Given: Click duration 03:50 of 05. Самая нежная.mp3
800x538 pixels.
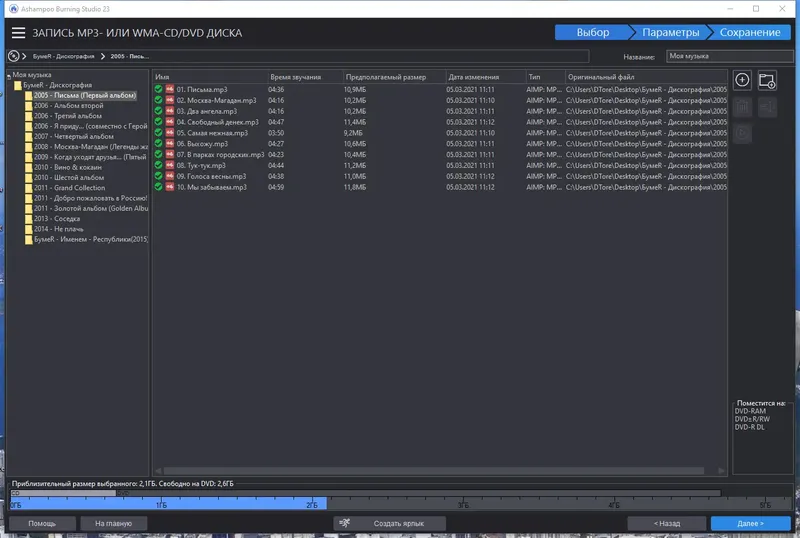Looking at the screenshot, I should [276, 133].
